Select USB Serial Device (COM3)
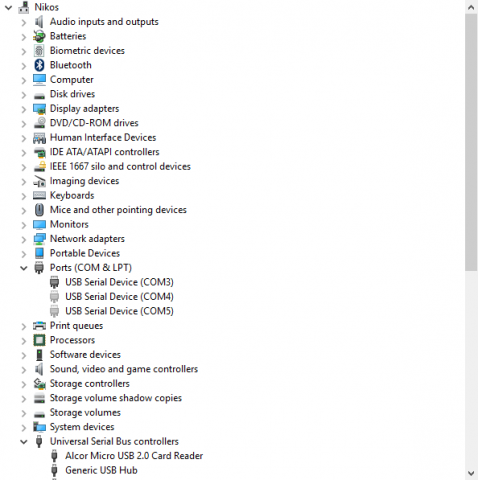 tap(119, 282)
